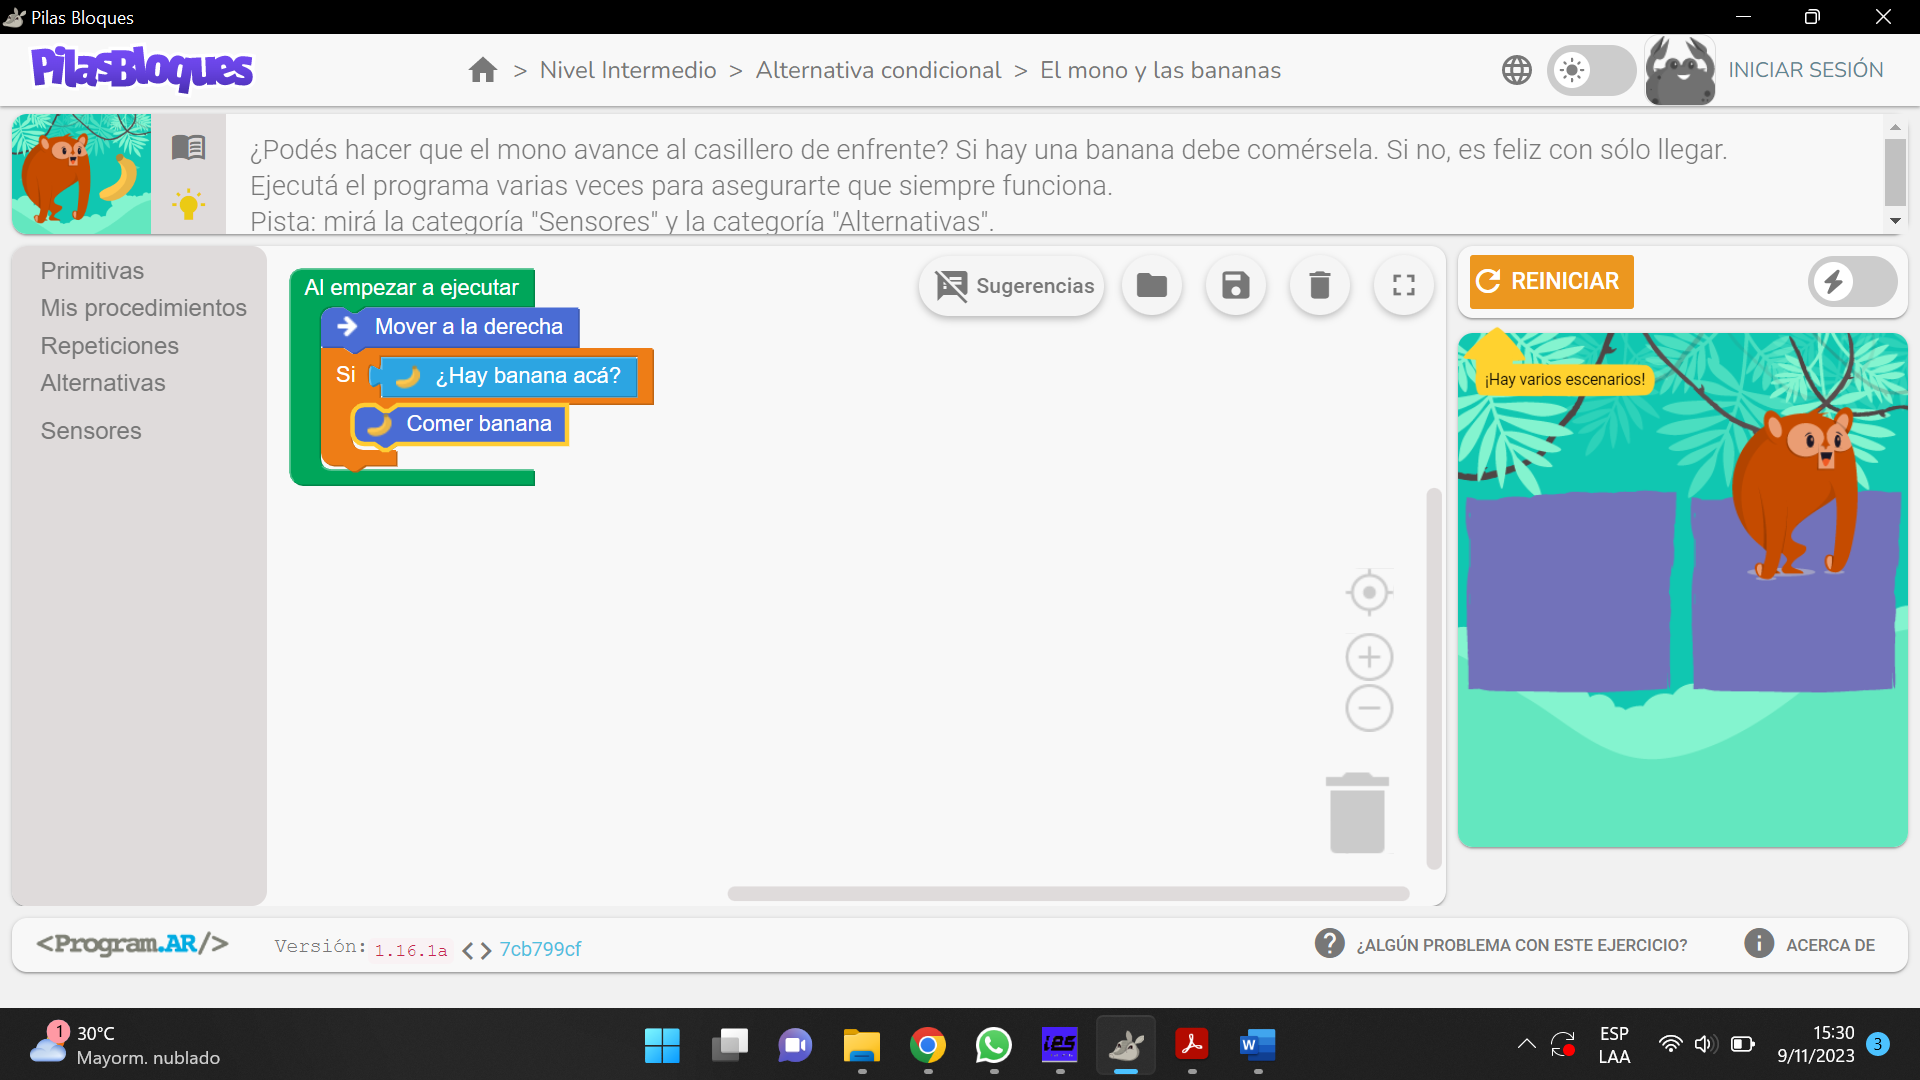Toggle the Sugerencias button

click(1012, 286)
